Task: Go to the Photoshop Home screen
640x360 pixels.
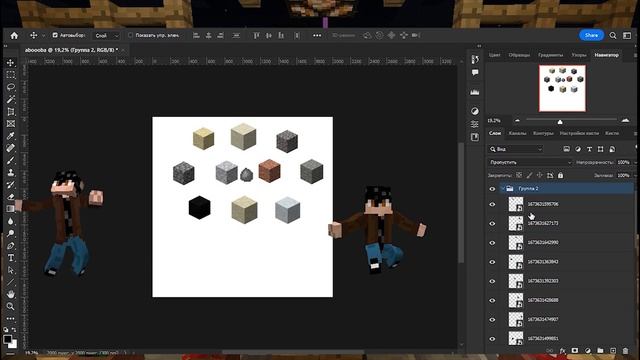Action: [14, 36]
